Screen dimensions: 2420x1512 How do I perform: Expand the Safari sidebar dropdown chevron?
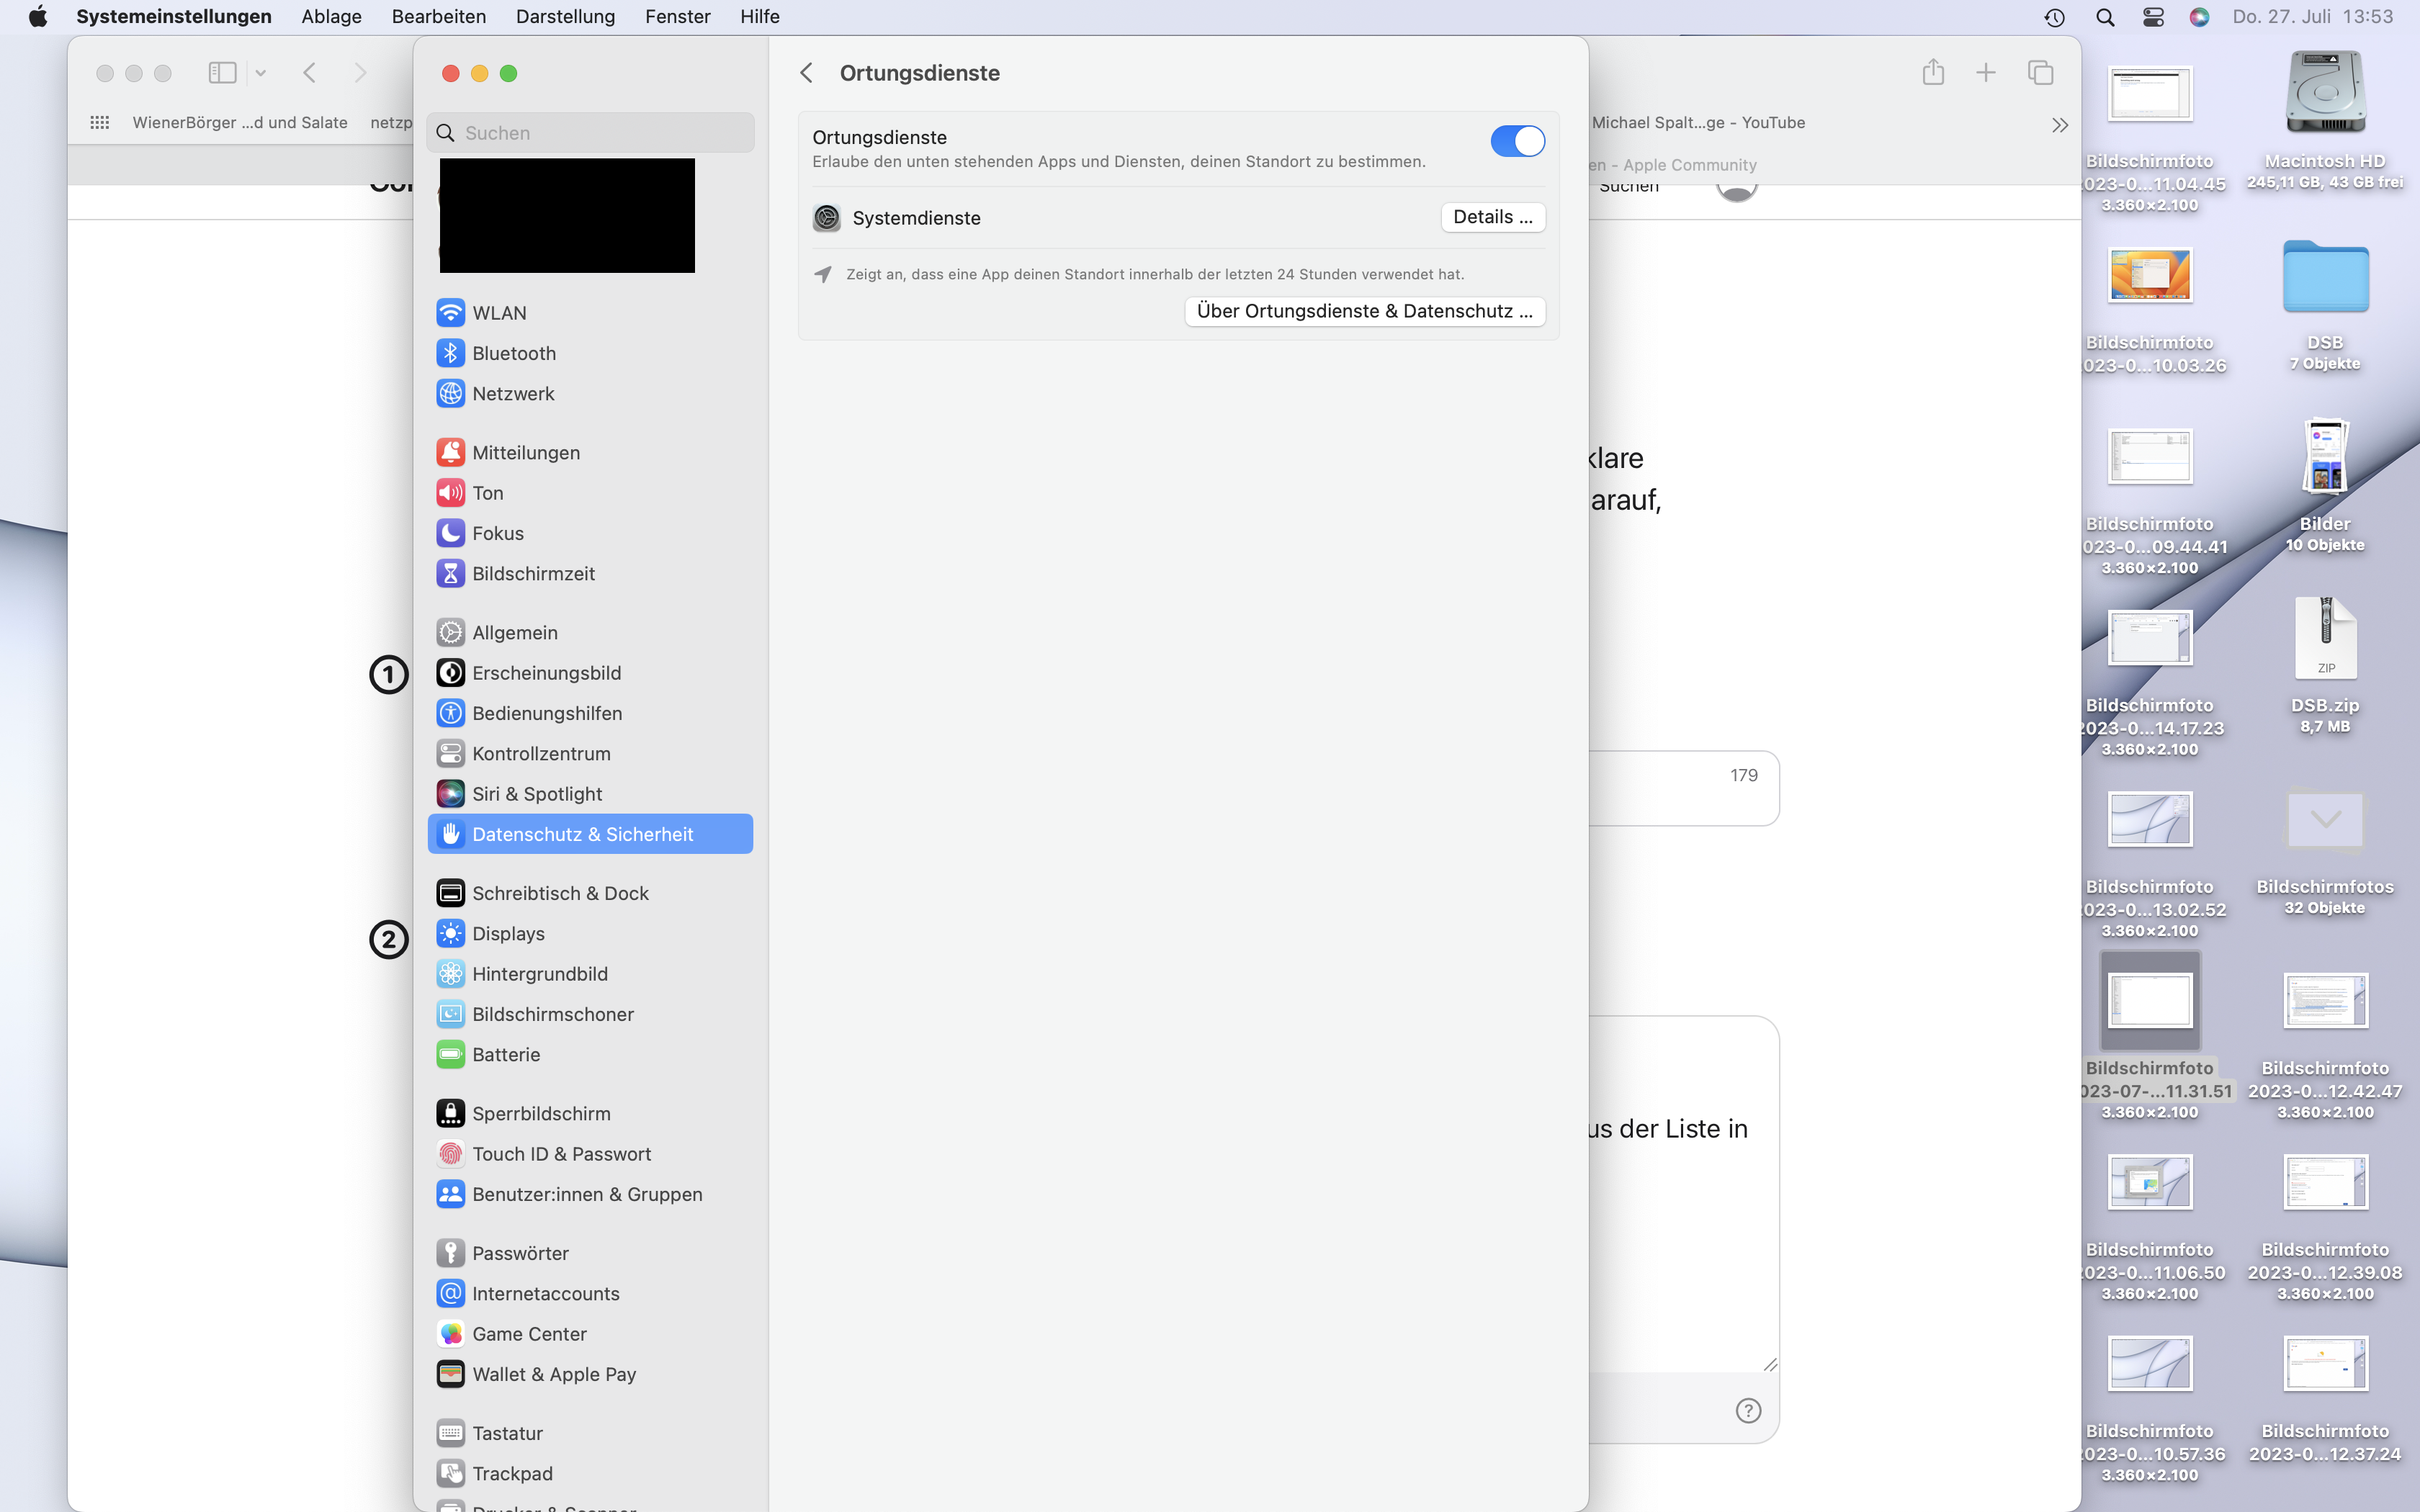point(261,73)
